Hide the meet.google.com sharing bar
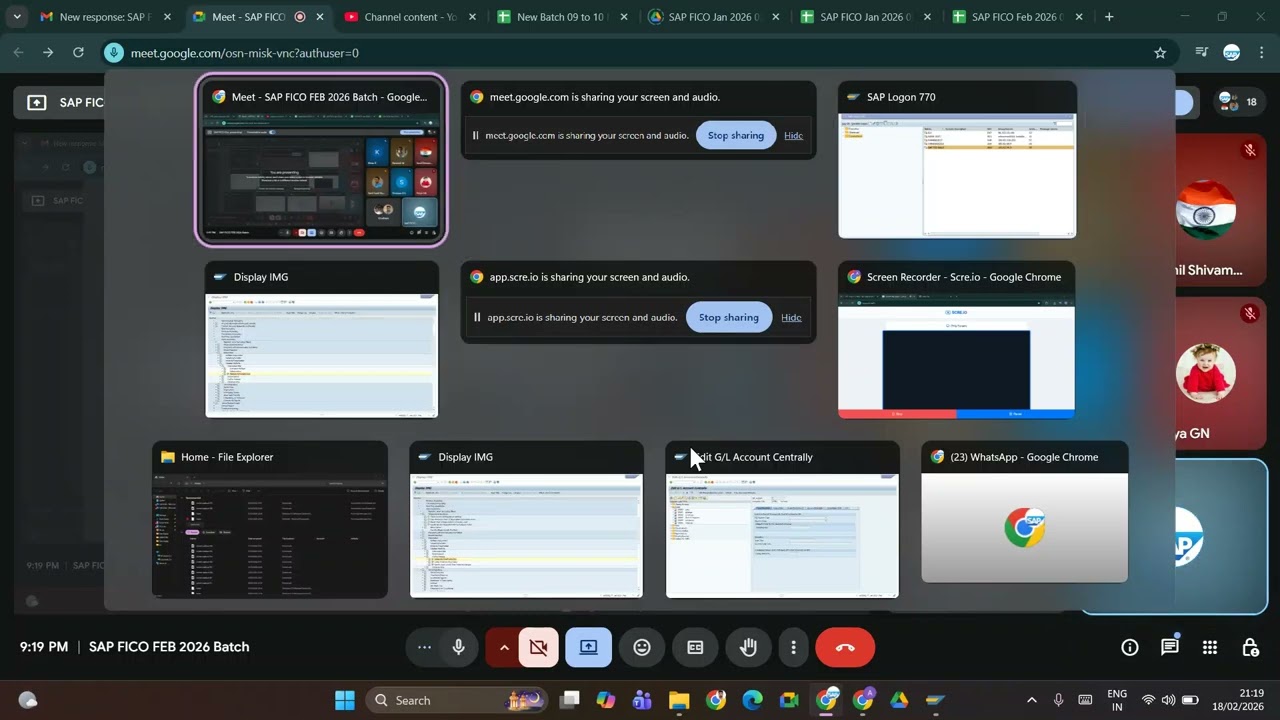Screen dimensions: 1280x720 pos(793,135)
